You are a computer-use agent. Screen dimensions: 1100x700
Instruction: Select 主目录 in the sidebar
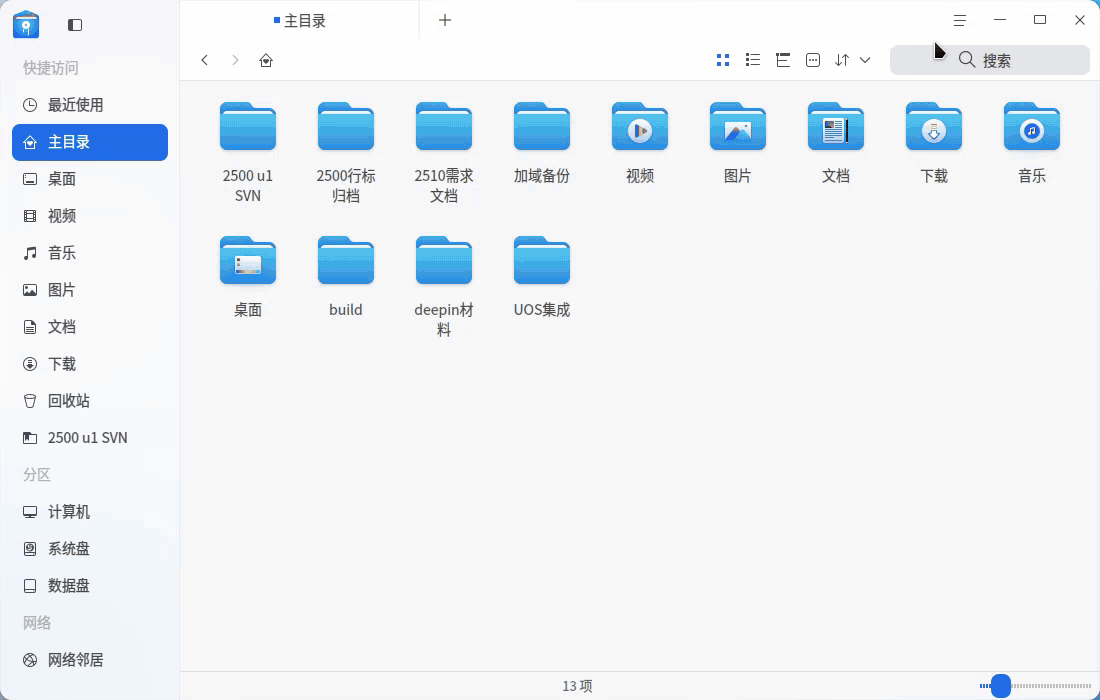tap(90, 142)
